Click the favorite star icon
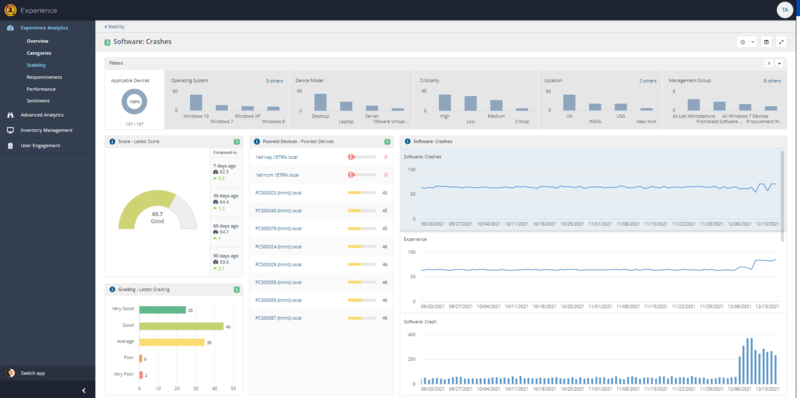Screen dimensions: 800x398 point(742,42)
